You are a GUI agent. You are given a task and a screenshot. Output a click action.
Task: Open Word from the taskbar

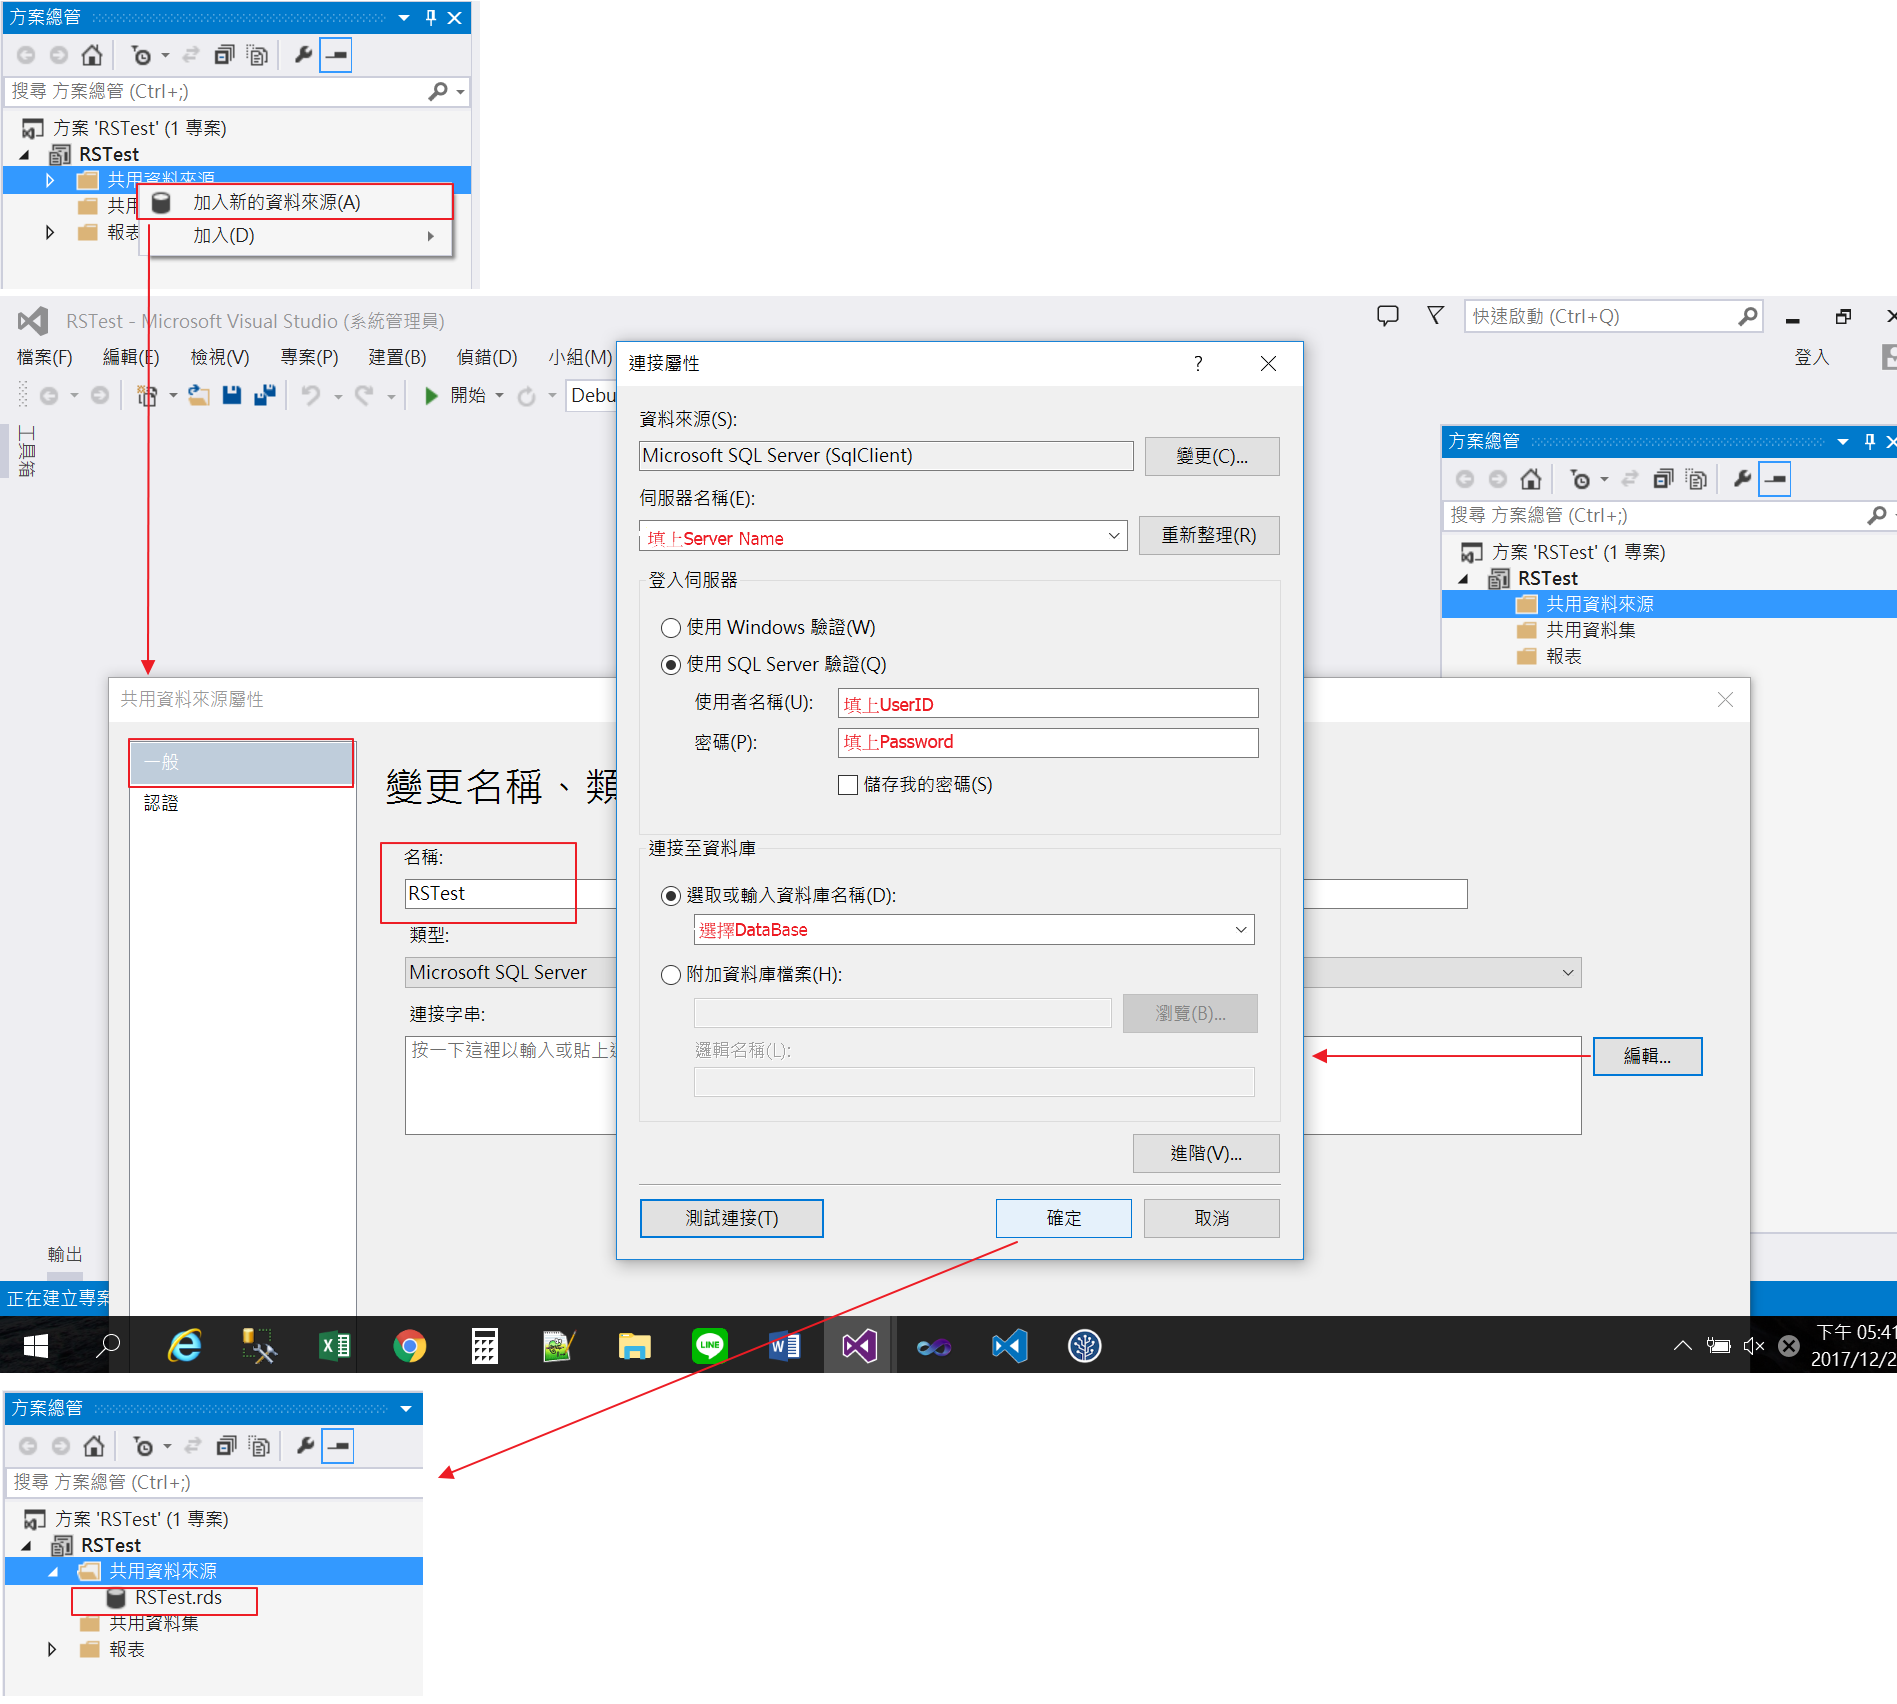point(785,1346)
